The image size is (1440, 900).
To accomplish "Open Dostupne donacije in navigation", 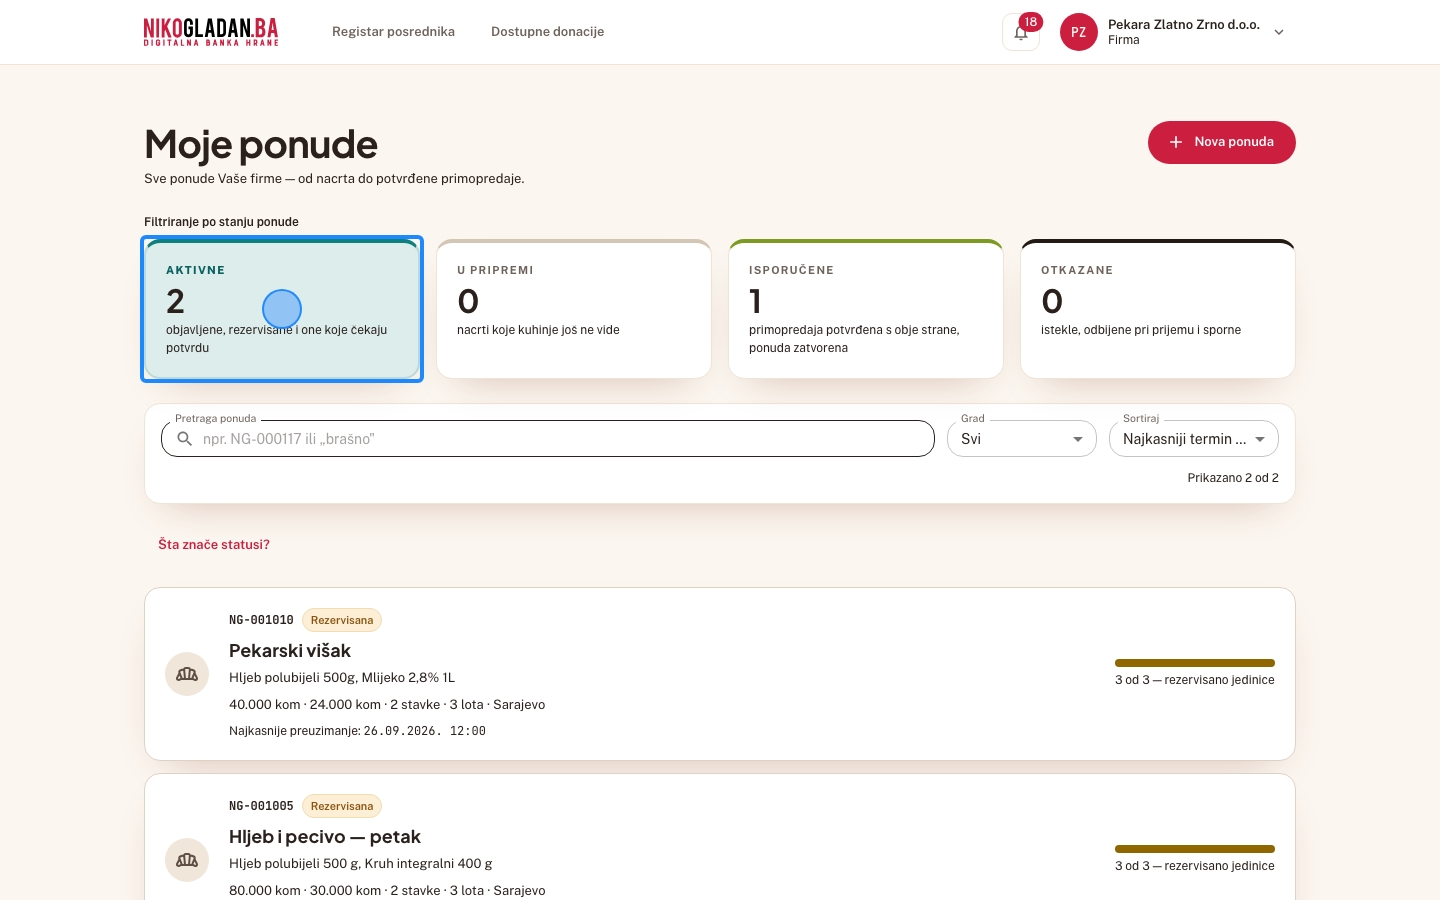I will pos(548,32).
